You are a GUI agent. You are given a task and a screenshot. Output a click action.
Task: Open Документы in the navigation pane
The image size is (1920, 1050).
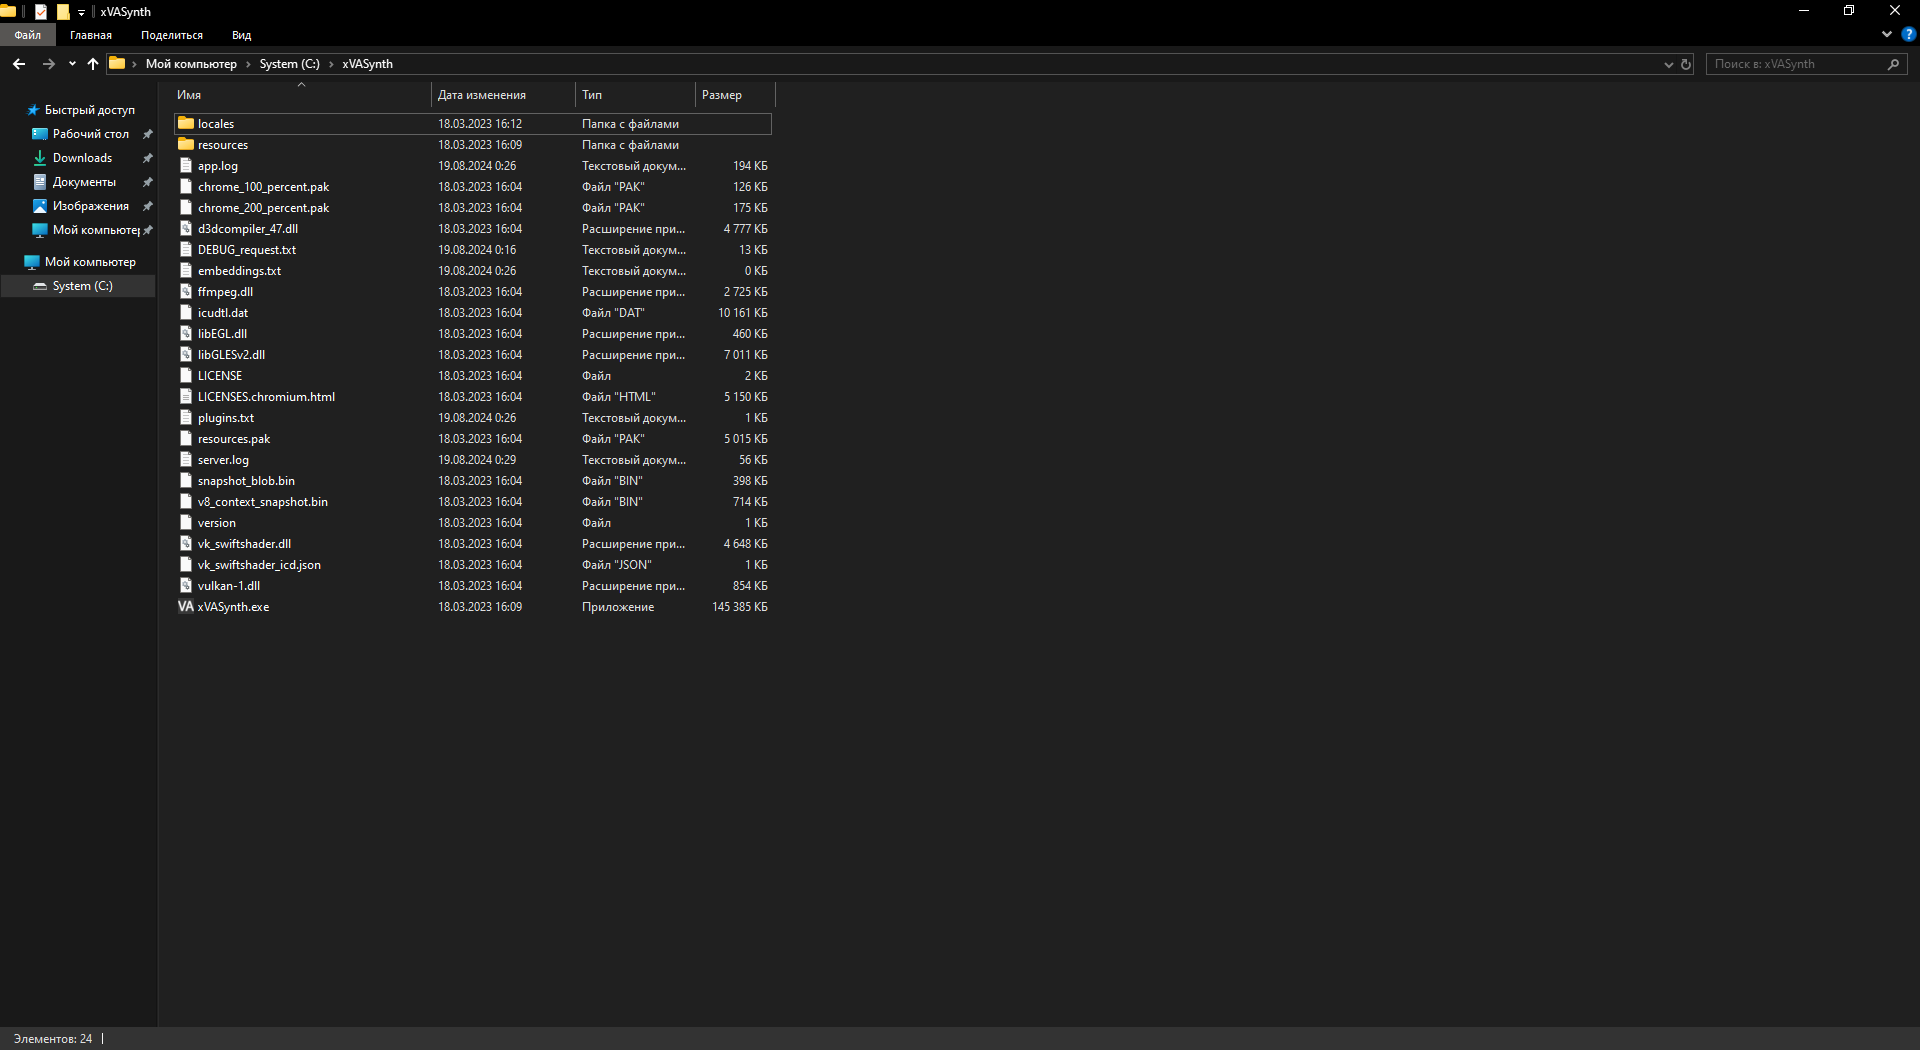[x=85, y=182]
